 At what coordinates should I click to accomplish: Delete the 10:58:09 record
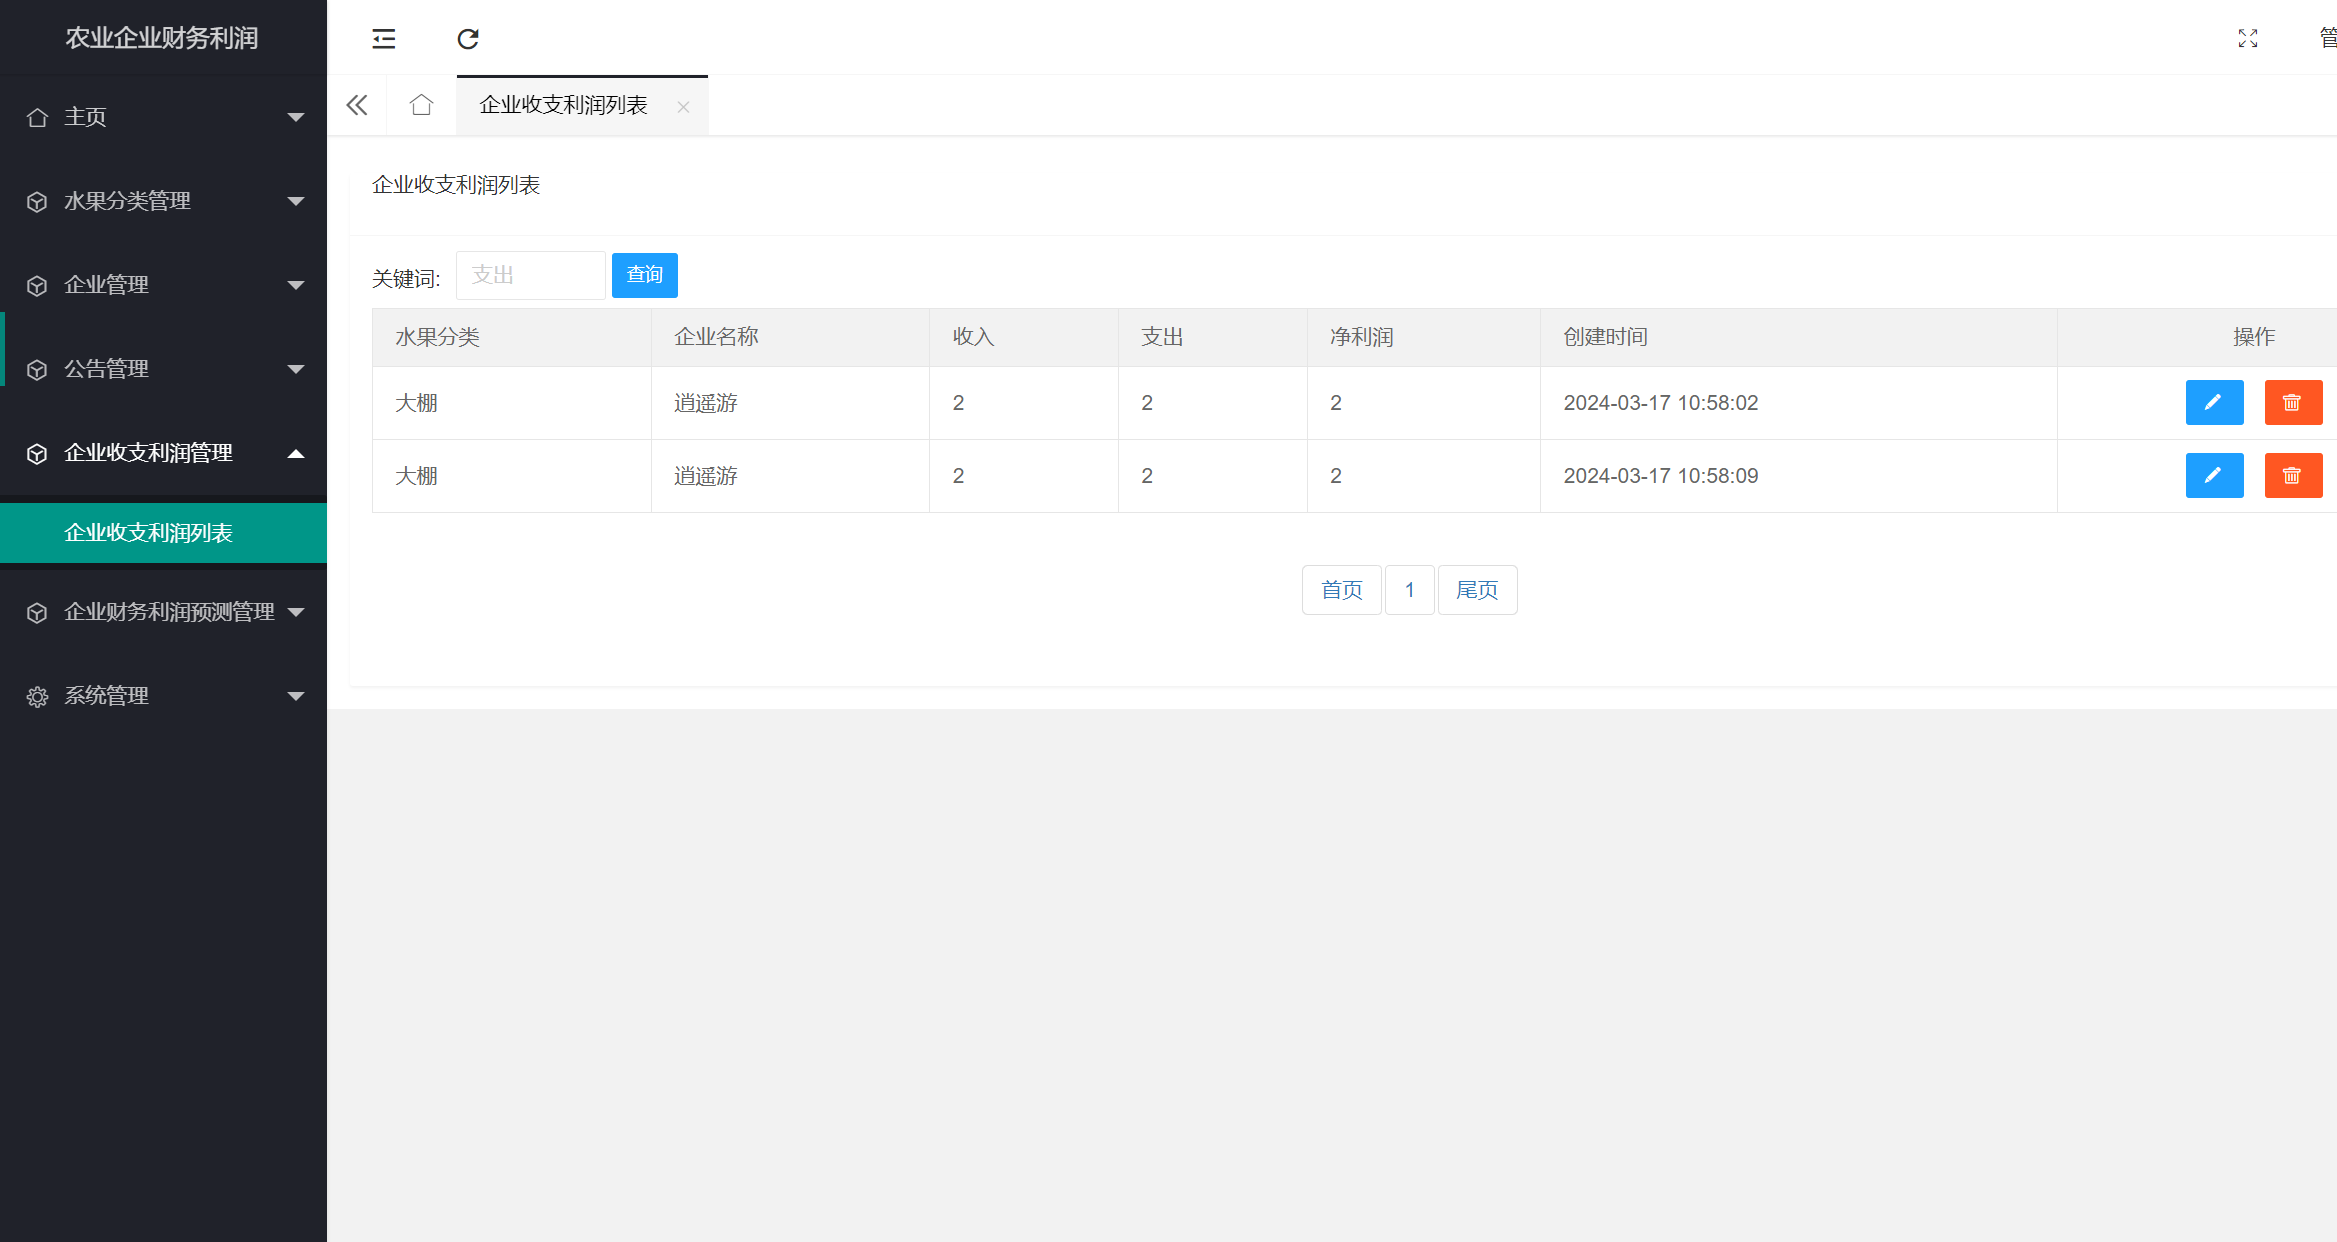click(2293, 476)
